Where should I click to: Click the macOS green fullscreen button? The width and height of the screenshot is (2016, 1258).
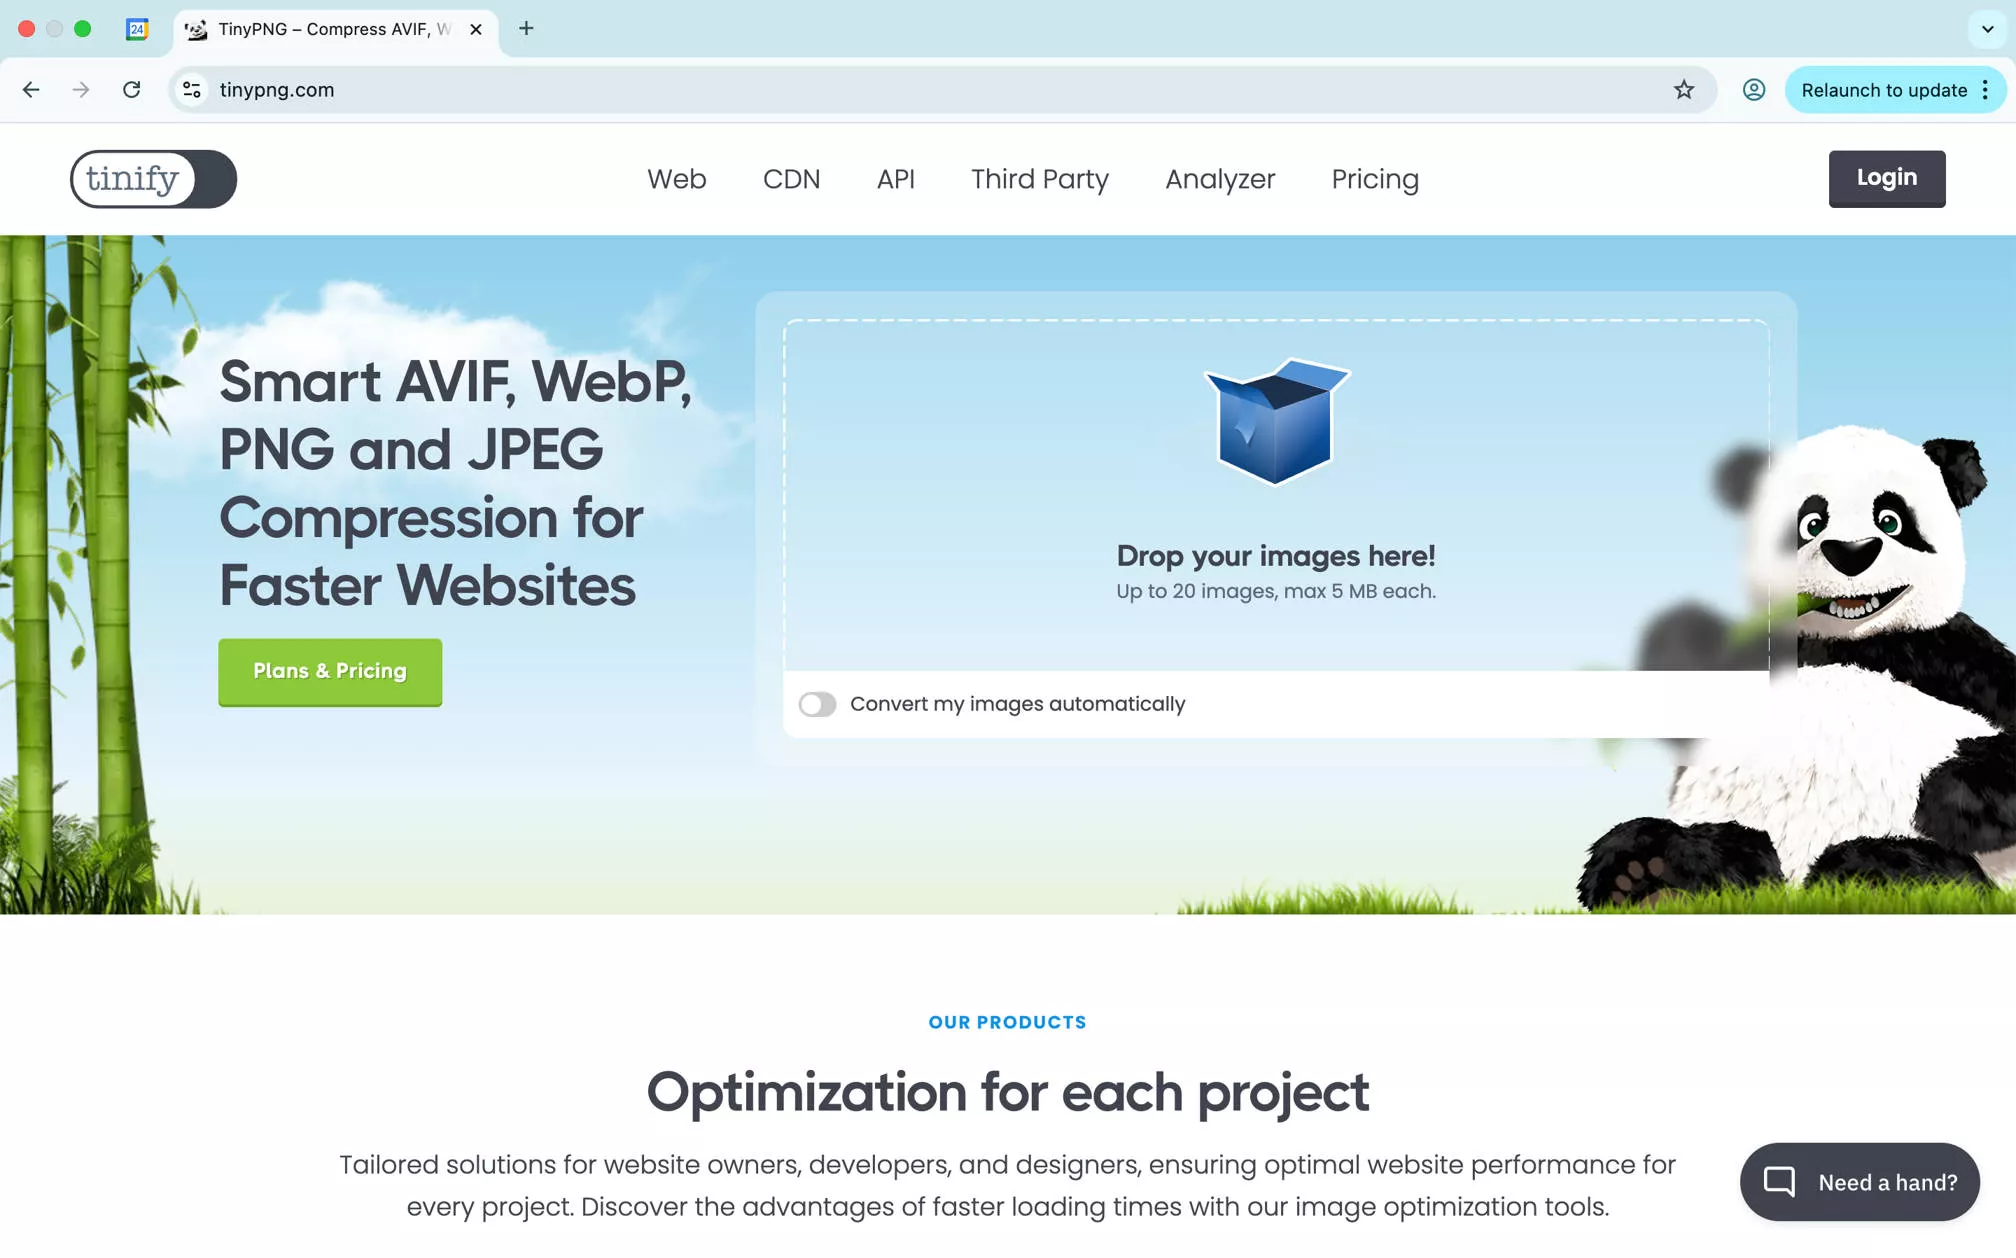click(x=83, y=29)
